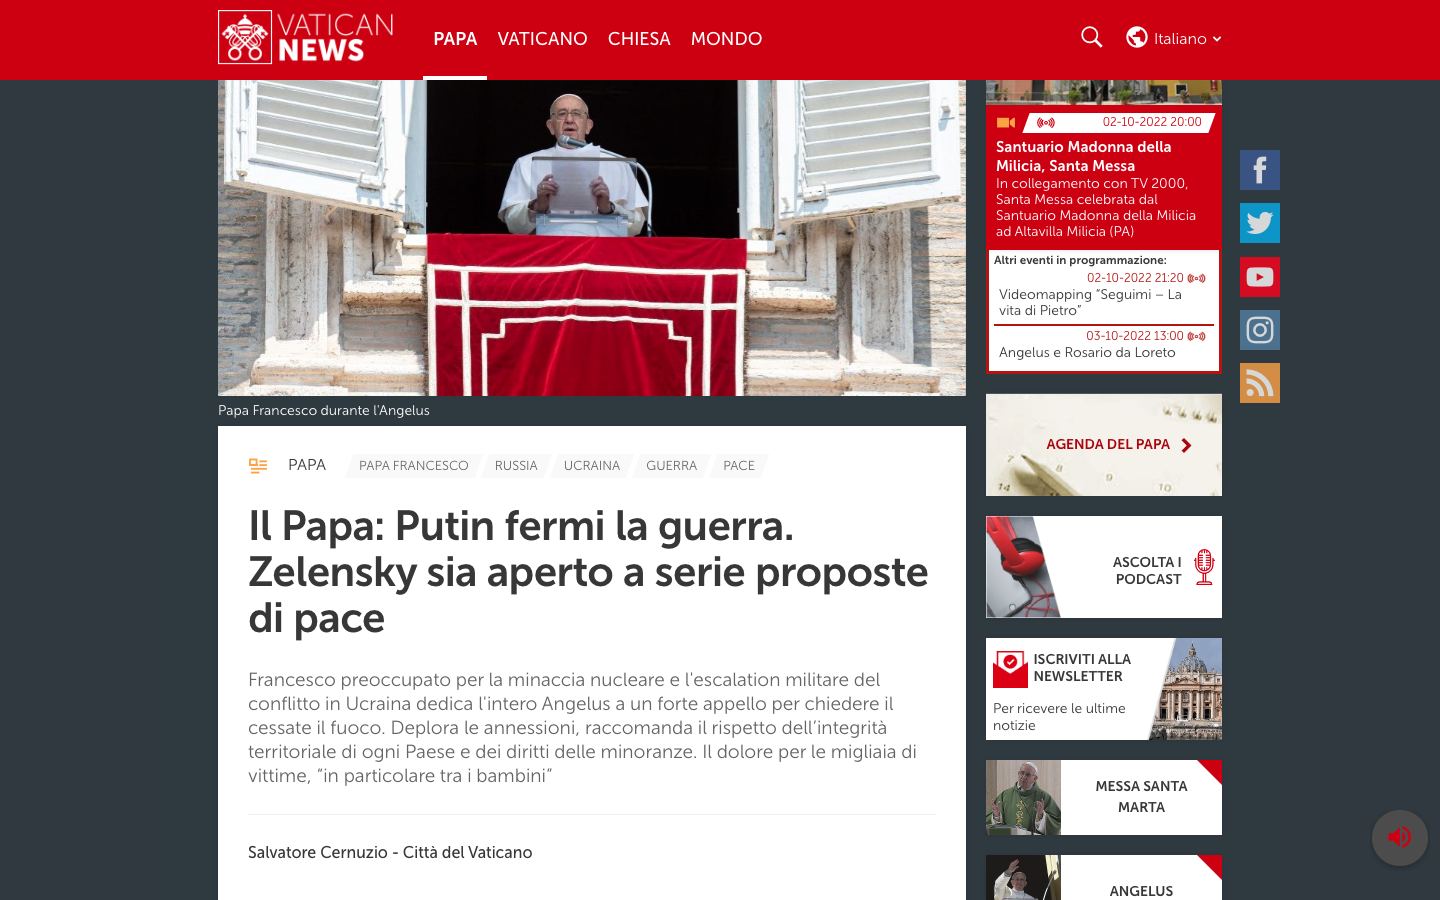
Task: Open the Twitter social icon
Action: tap(1259, 223)
